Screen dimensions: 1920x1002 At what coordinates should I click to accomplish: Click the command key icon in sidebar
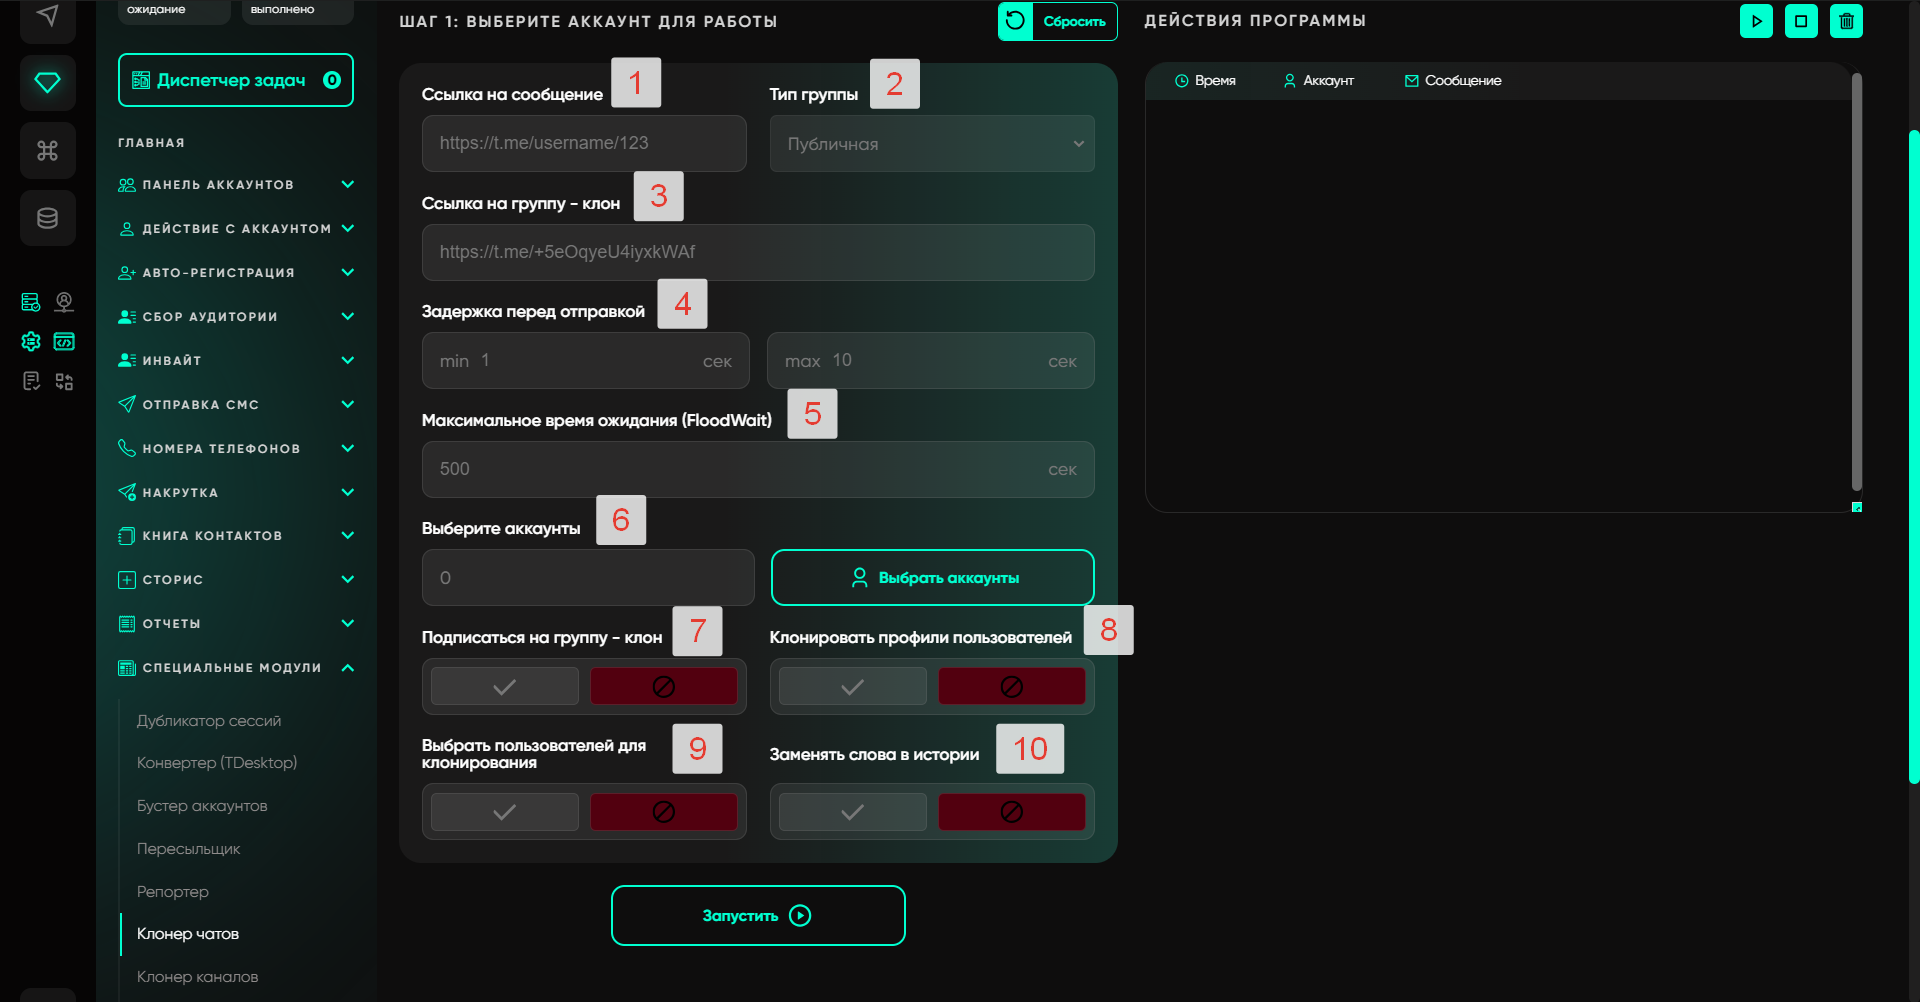(47, 150)
